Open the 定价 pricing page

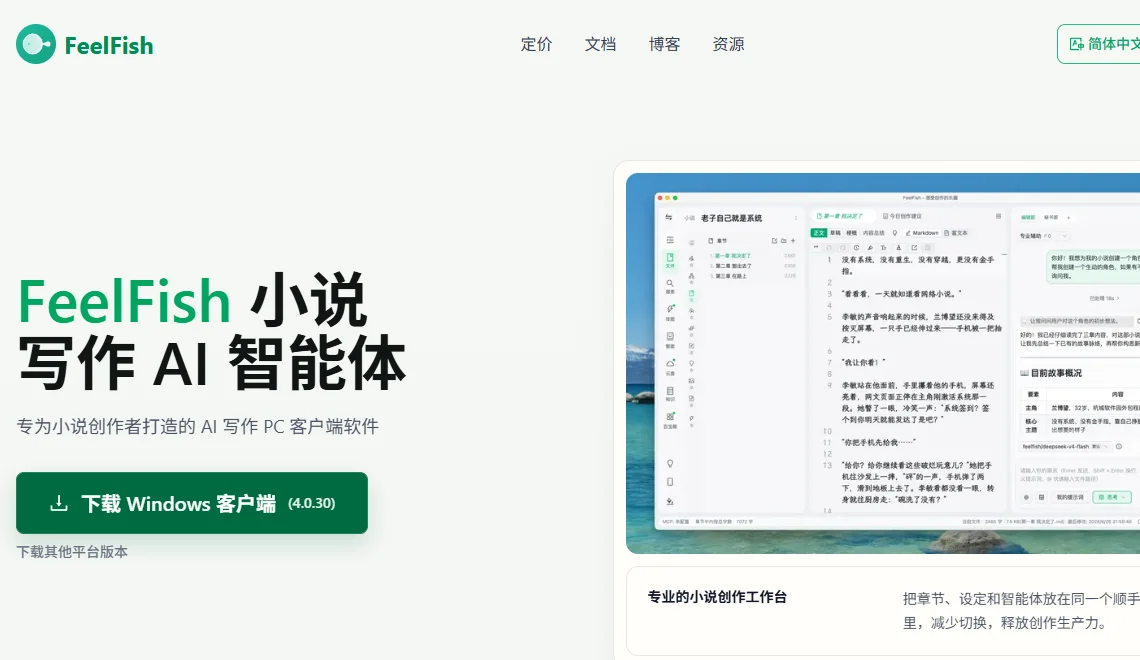tap(537, 44)
